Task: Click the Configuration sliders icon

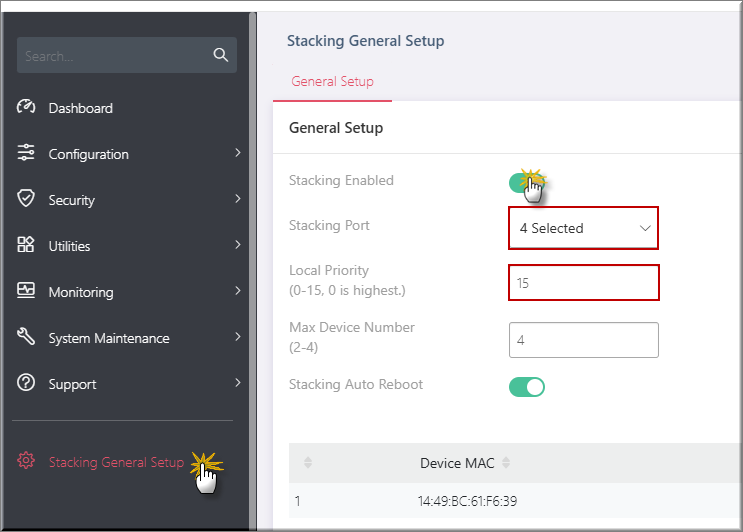Action: (26, 153)
